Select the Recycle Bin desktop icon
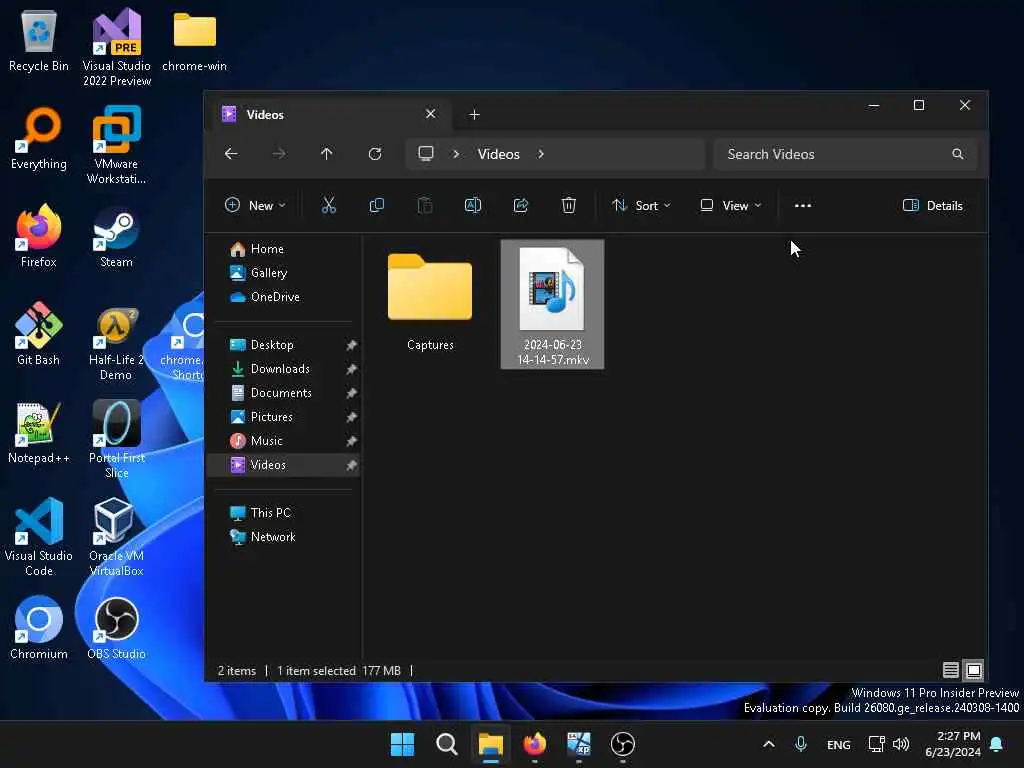Viewport: 1024px width, 768px height. pos(39,40)
